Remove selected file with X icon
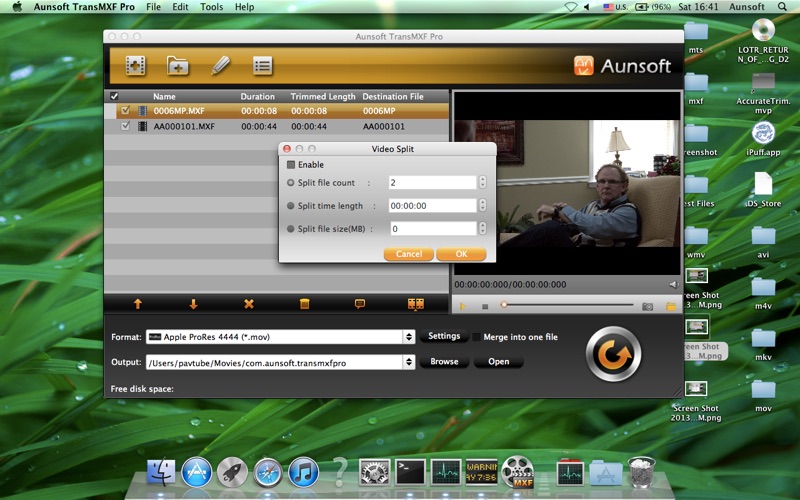 click(248, 304)
